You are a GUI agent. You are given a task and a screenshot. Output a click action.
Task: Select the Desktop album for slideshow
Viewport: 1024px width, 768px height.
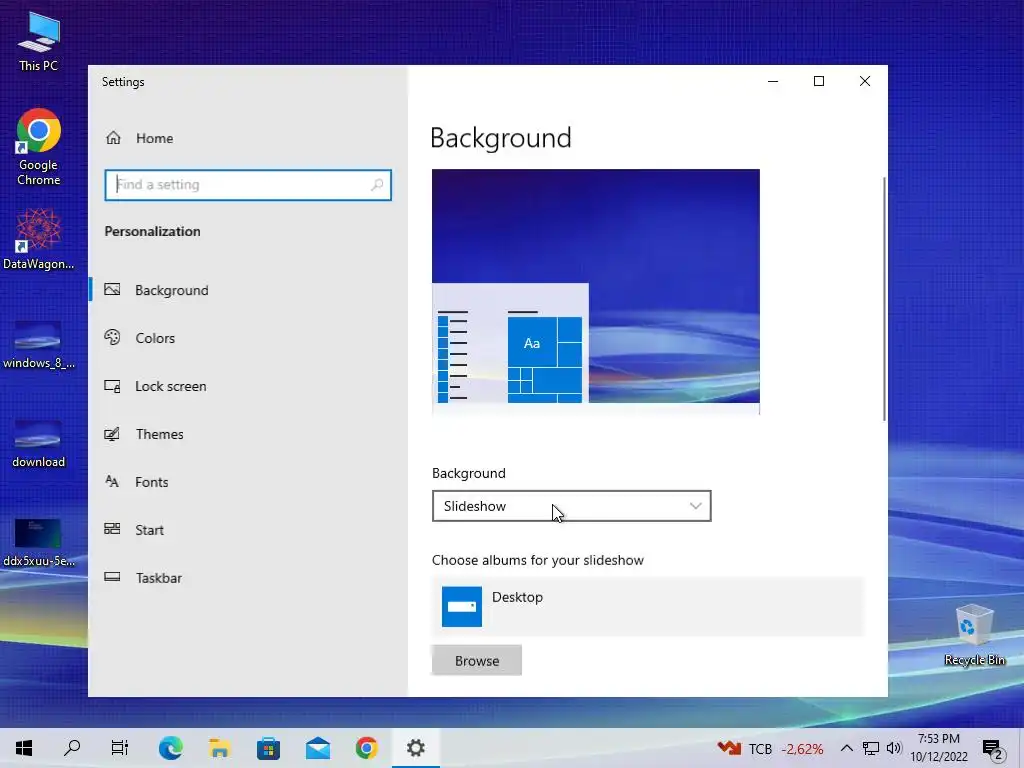pyautogui.click(x=648, y=607)
